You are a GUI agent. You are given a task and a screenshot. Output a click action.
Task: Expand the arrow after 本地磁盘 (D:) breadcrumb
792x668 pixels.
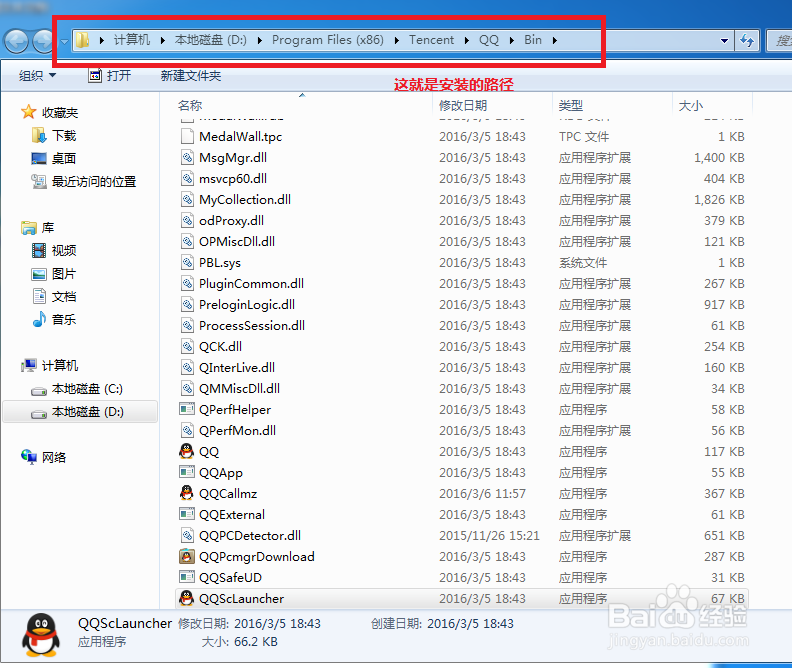[260, 40]
